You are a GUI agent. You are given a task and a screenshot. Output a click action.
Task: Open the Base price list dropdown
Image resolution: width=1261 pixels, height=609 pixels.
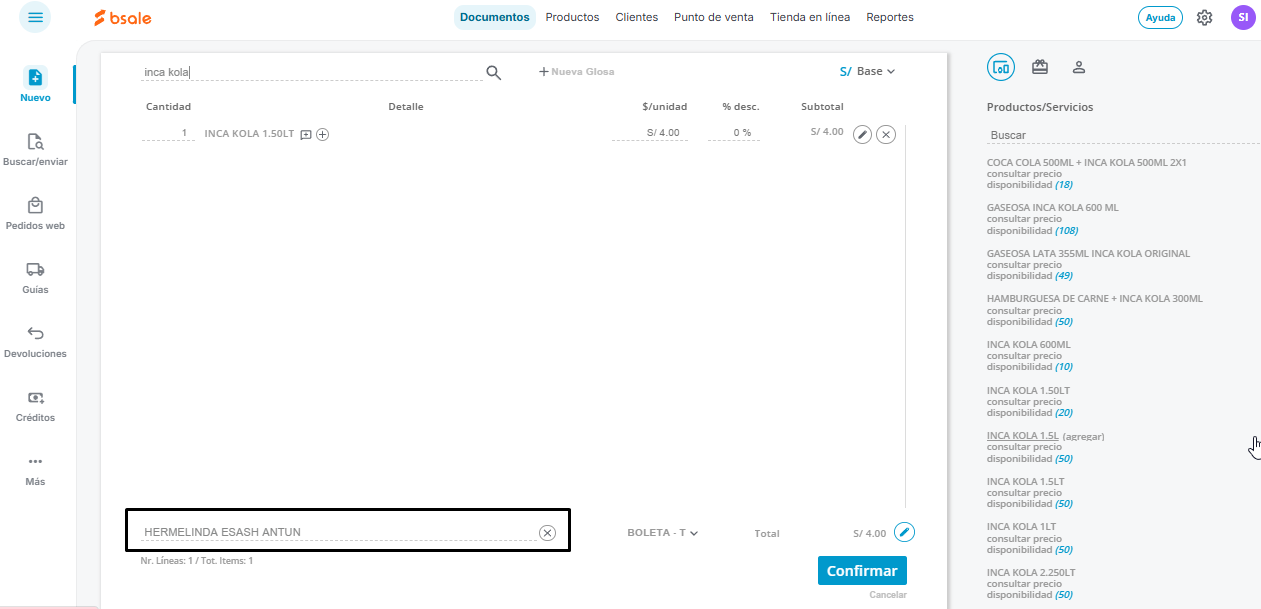(x=868, y=72)
